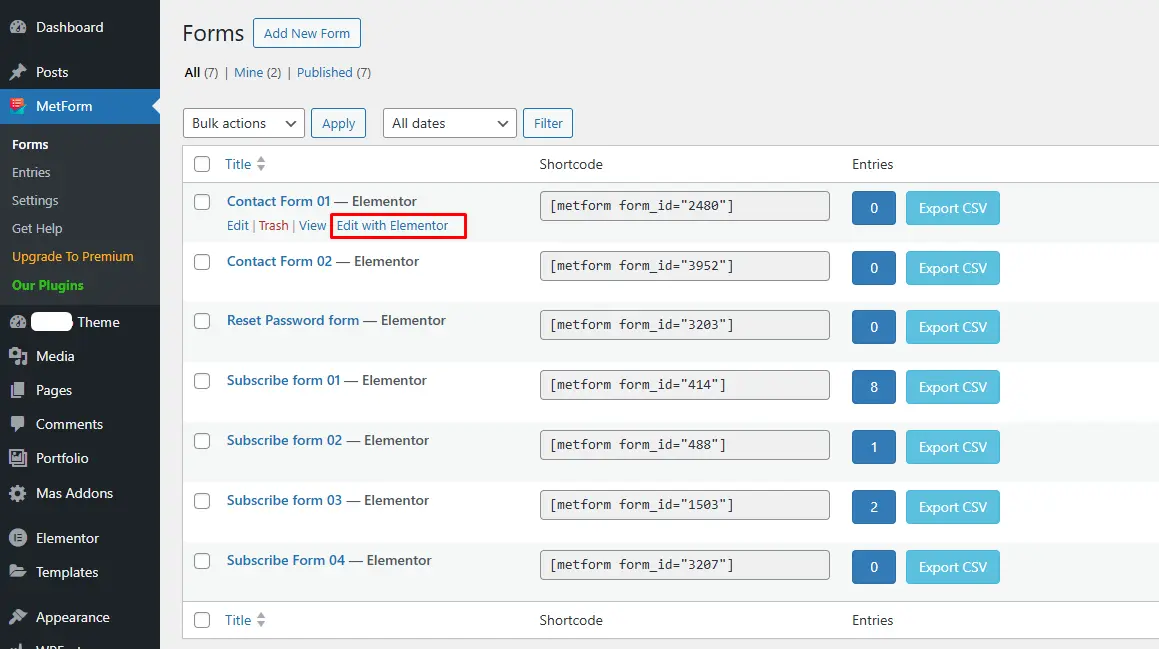
Task: Toggle select-all checkbox in table footer
Action: pos(202,620)
